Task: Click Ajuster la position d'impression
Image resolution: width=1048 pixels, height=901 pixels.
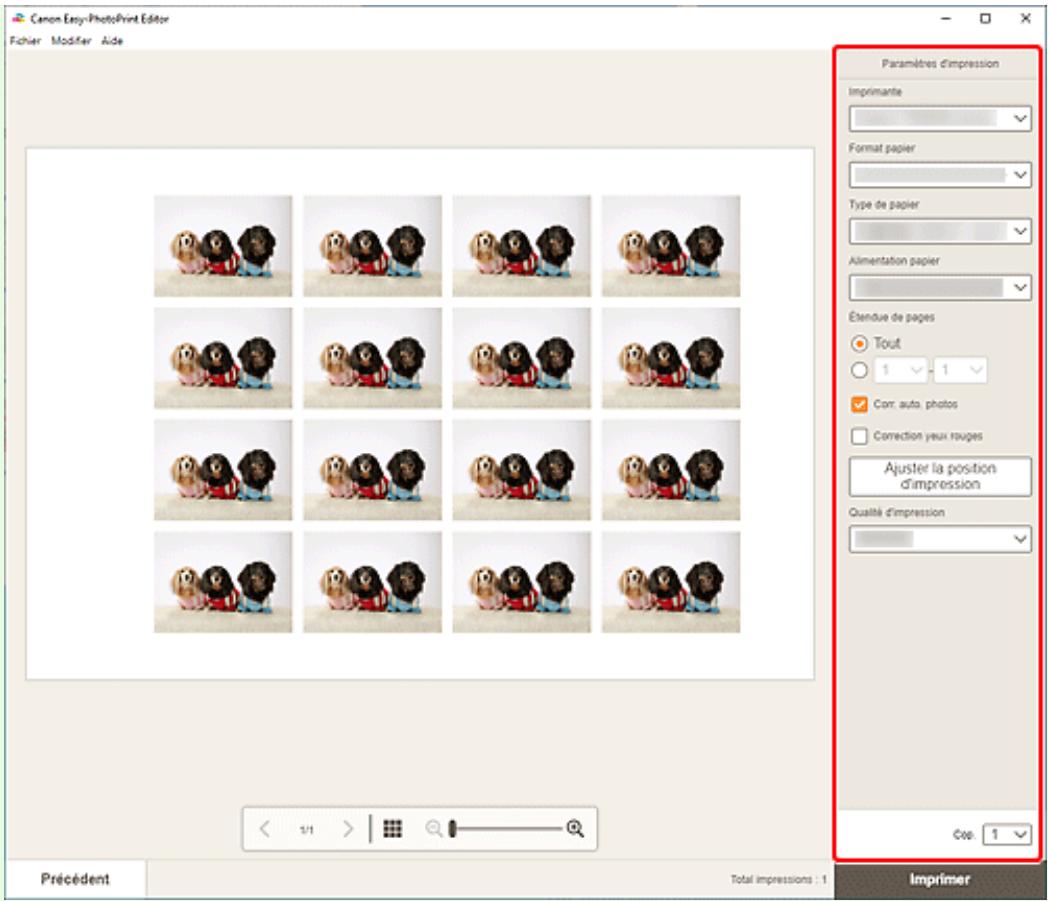Action: [940, 476]
